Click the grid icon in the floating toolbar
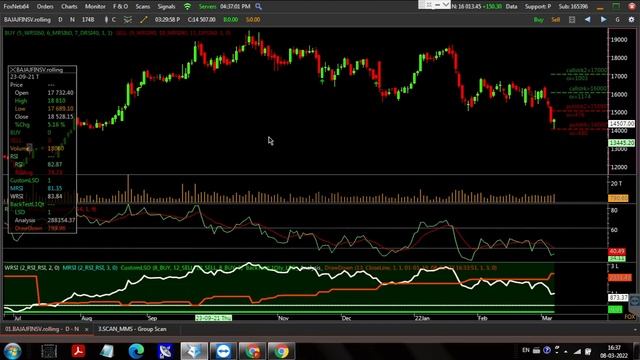The height and width of the screenshot is (360, 640). [429, 4]
